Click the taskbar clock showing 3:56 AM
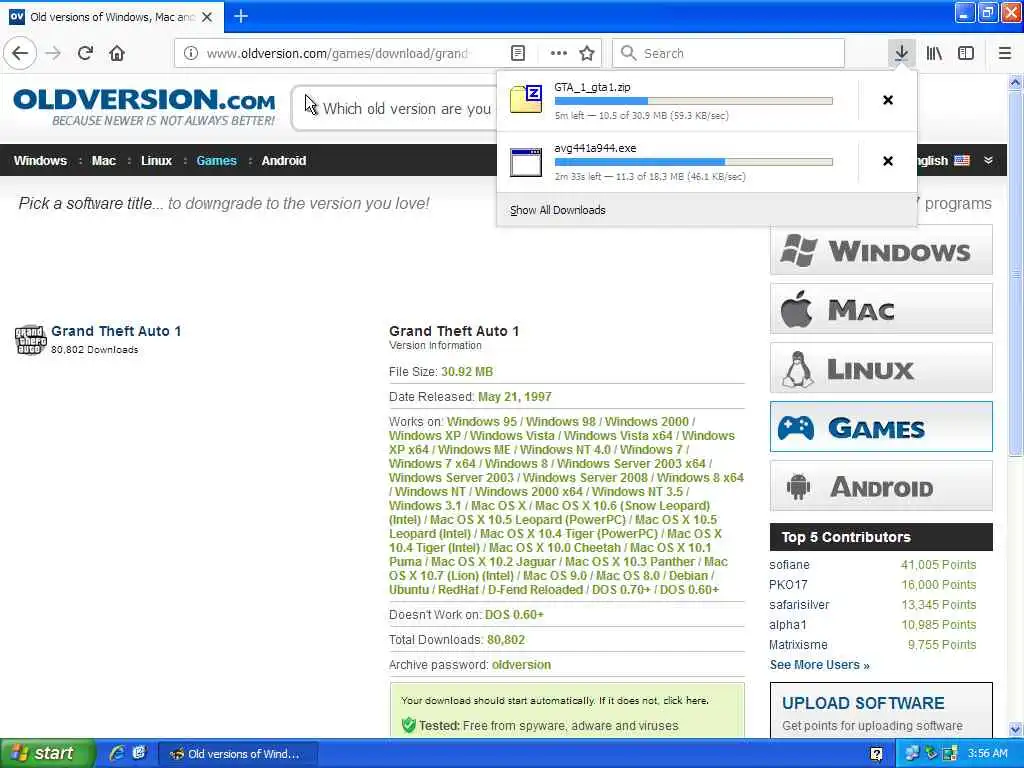This screenshot has height=768, width=1024. pos(987,754)
